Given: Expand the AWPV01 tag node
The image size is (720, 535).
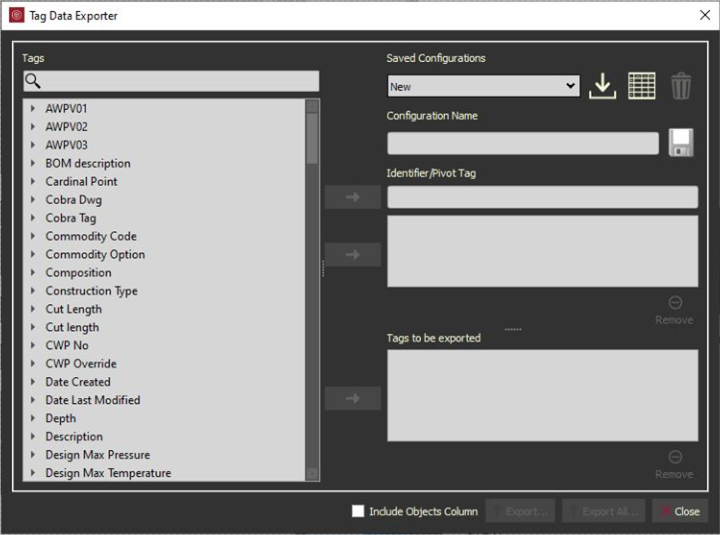Looking at the screenshot, I should point(33,109).
